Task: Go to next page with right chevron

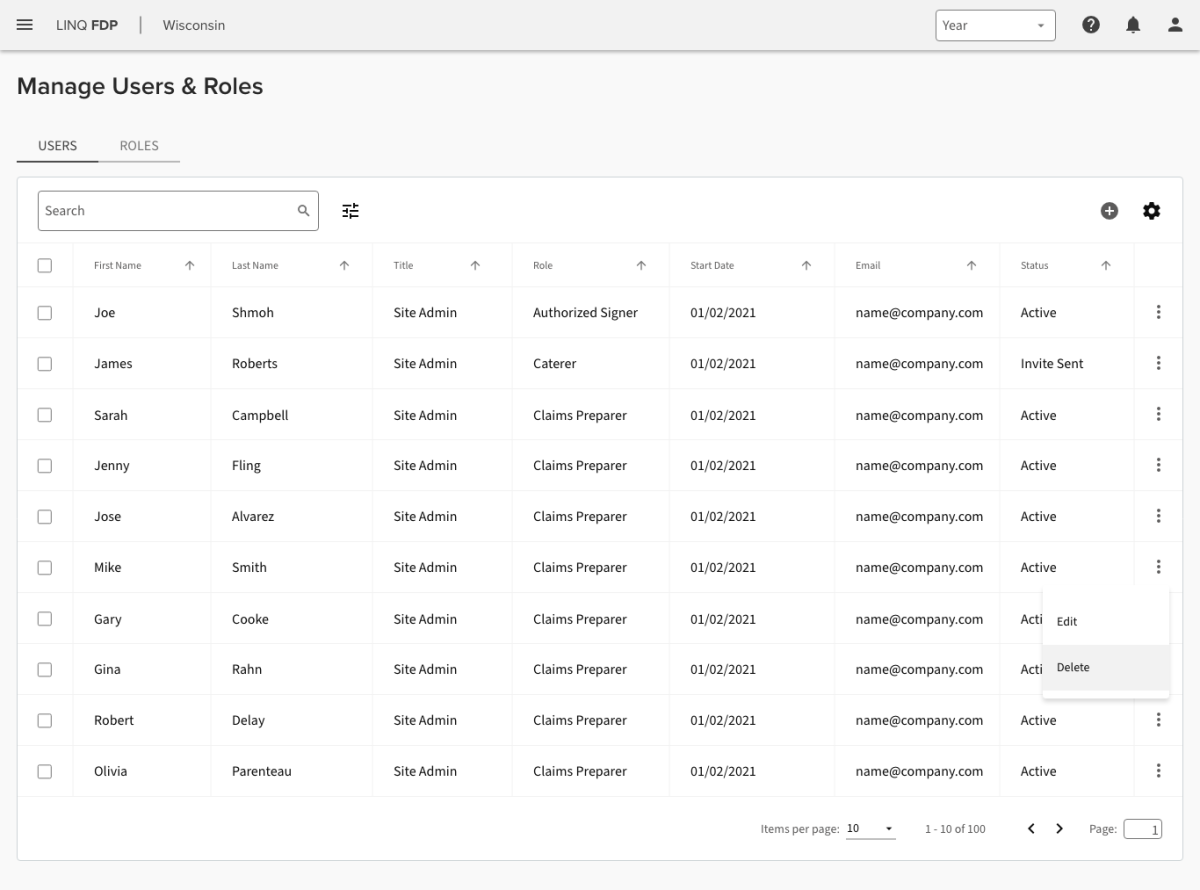Action: click(x=1060, y=829)
